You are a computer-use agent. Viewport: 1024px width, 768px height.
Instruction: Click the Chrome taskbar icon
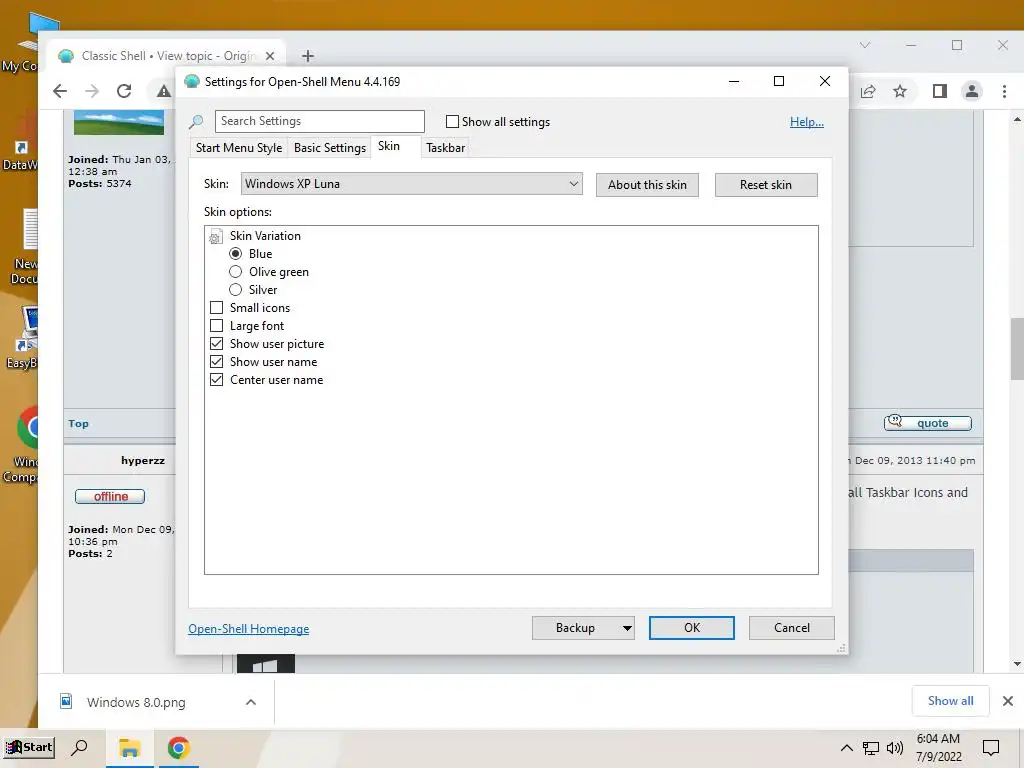[x=178, y=748]
